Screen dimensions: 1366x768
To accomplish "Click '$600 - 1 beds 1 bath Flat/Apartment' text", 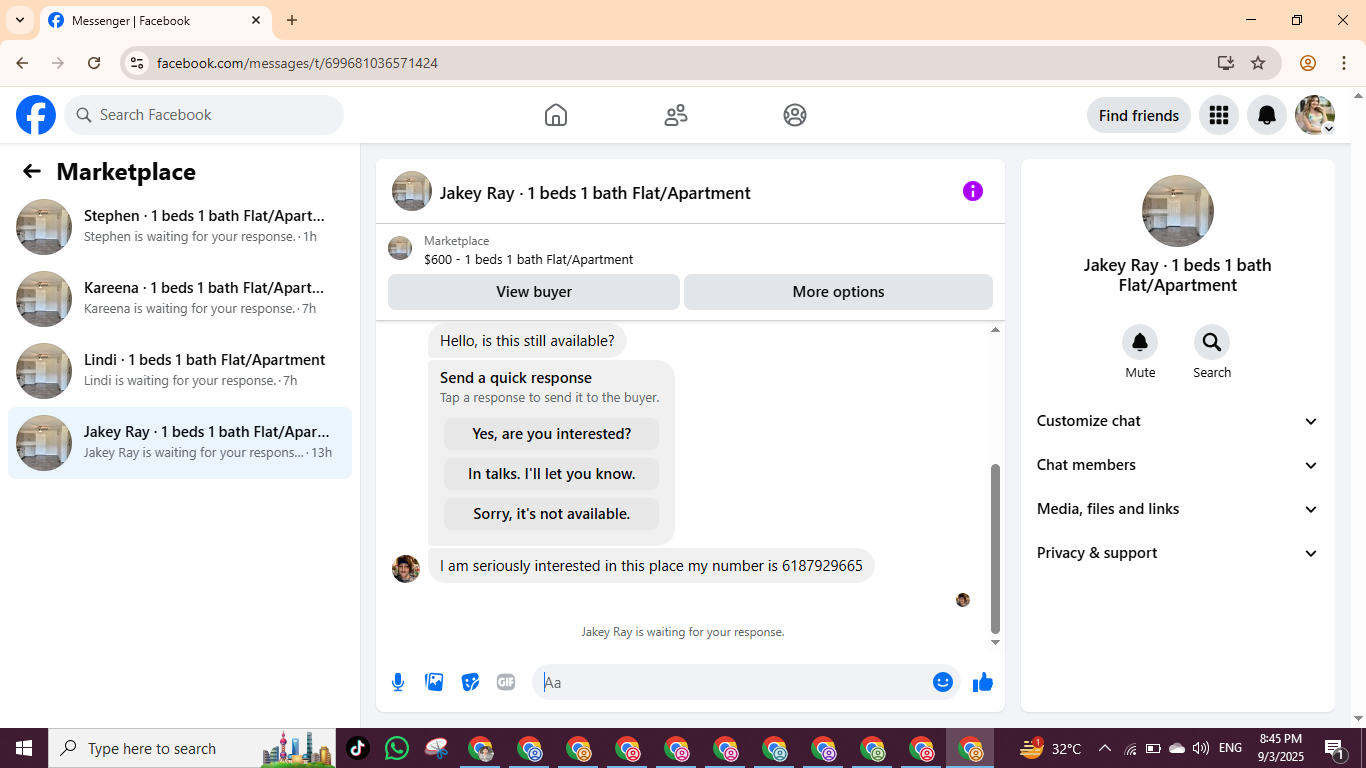I will pyautogui.click(x=528, y=259).
